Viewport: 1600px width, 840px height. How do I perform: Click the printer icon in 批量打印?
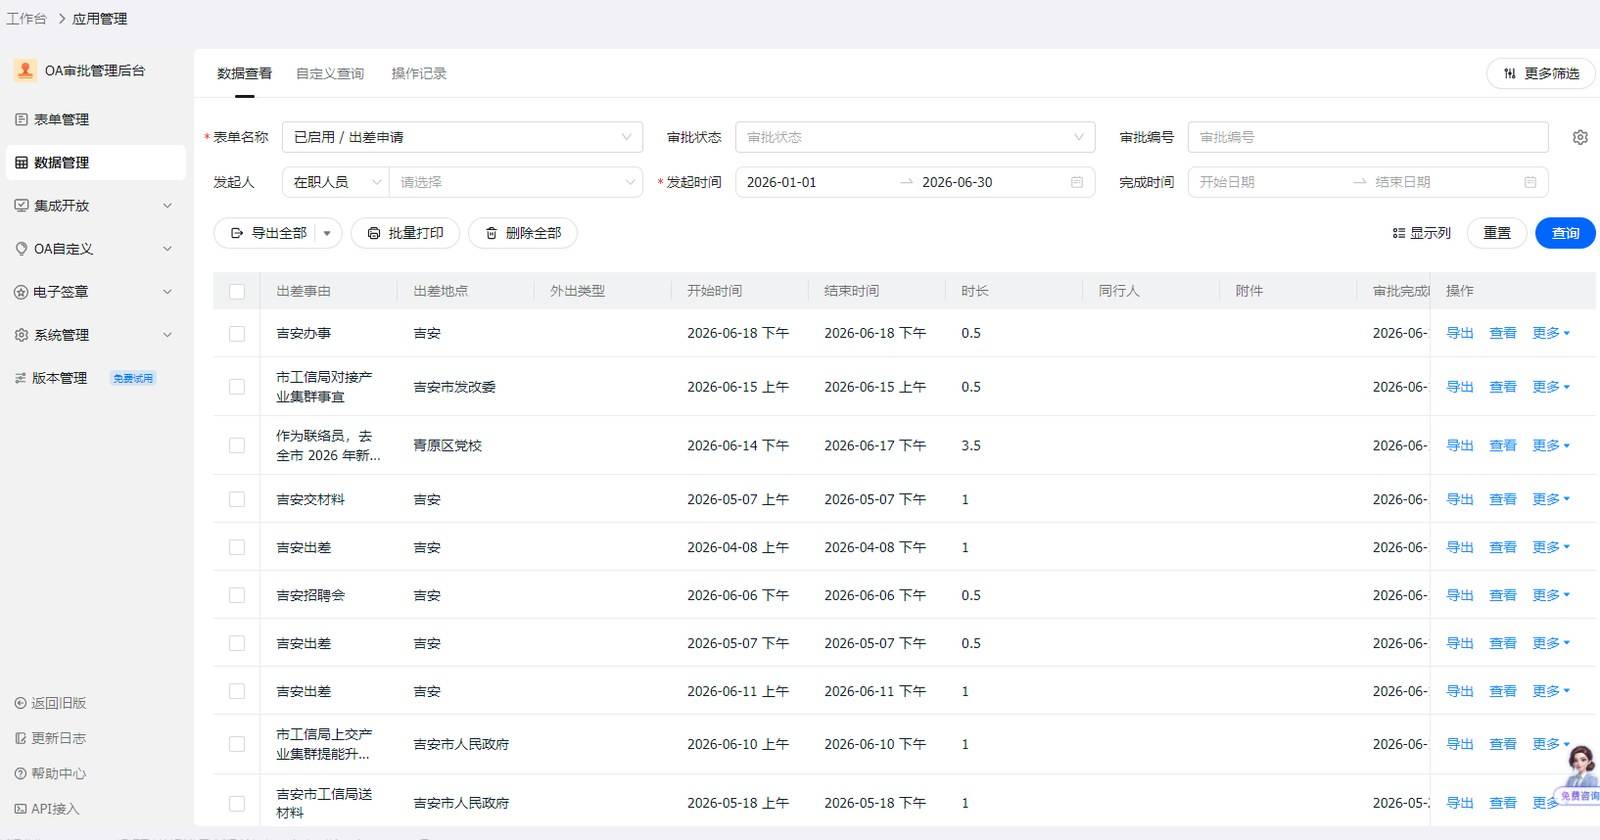pyautogui.click(x=374, y=233)
